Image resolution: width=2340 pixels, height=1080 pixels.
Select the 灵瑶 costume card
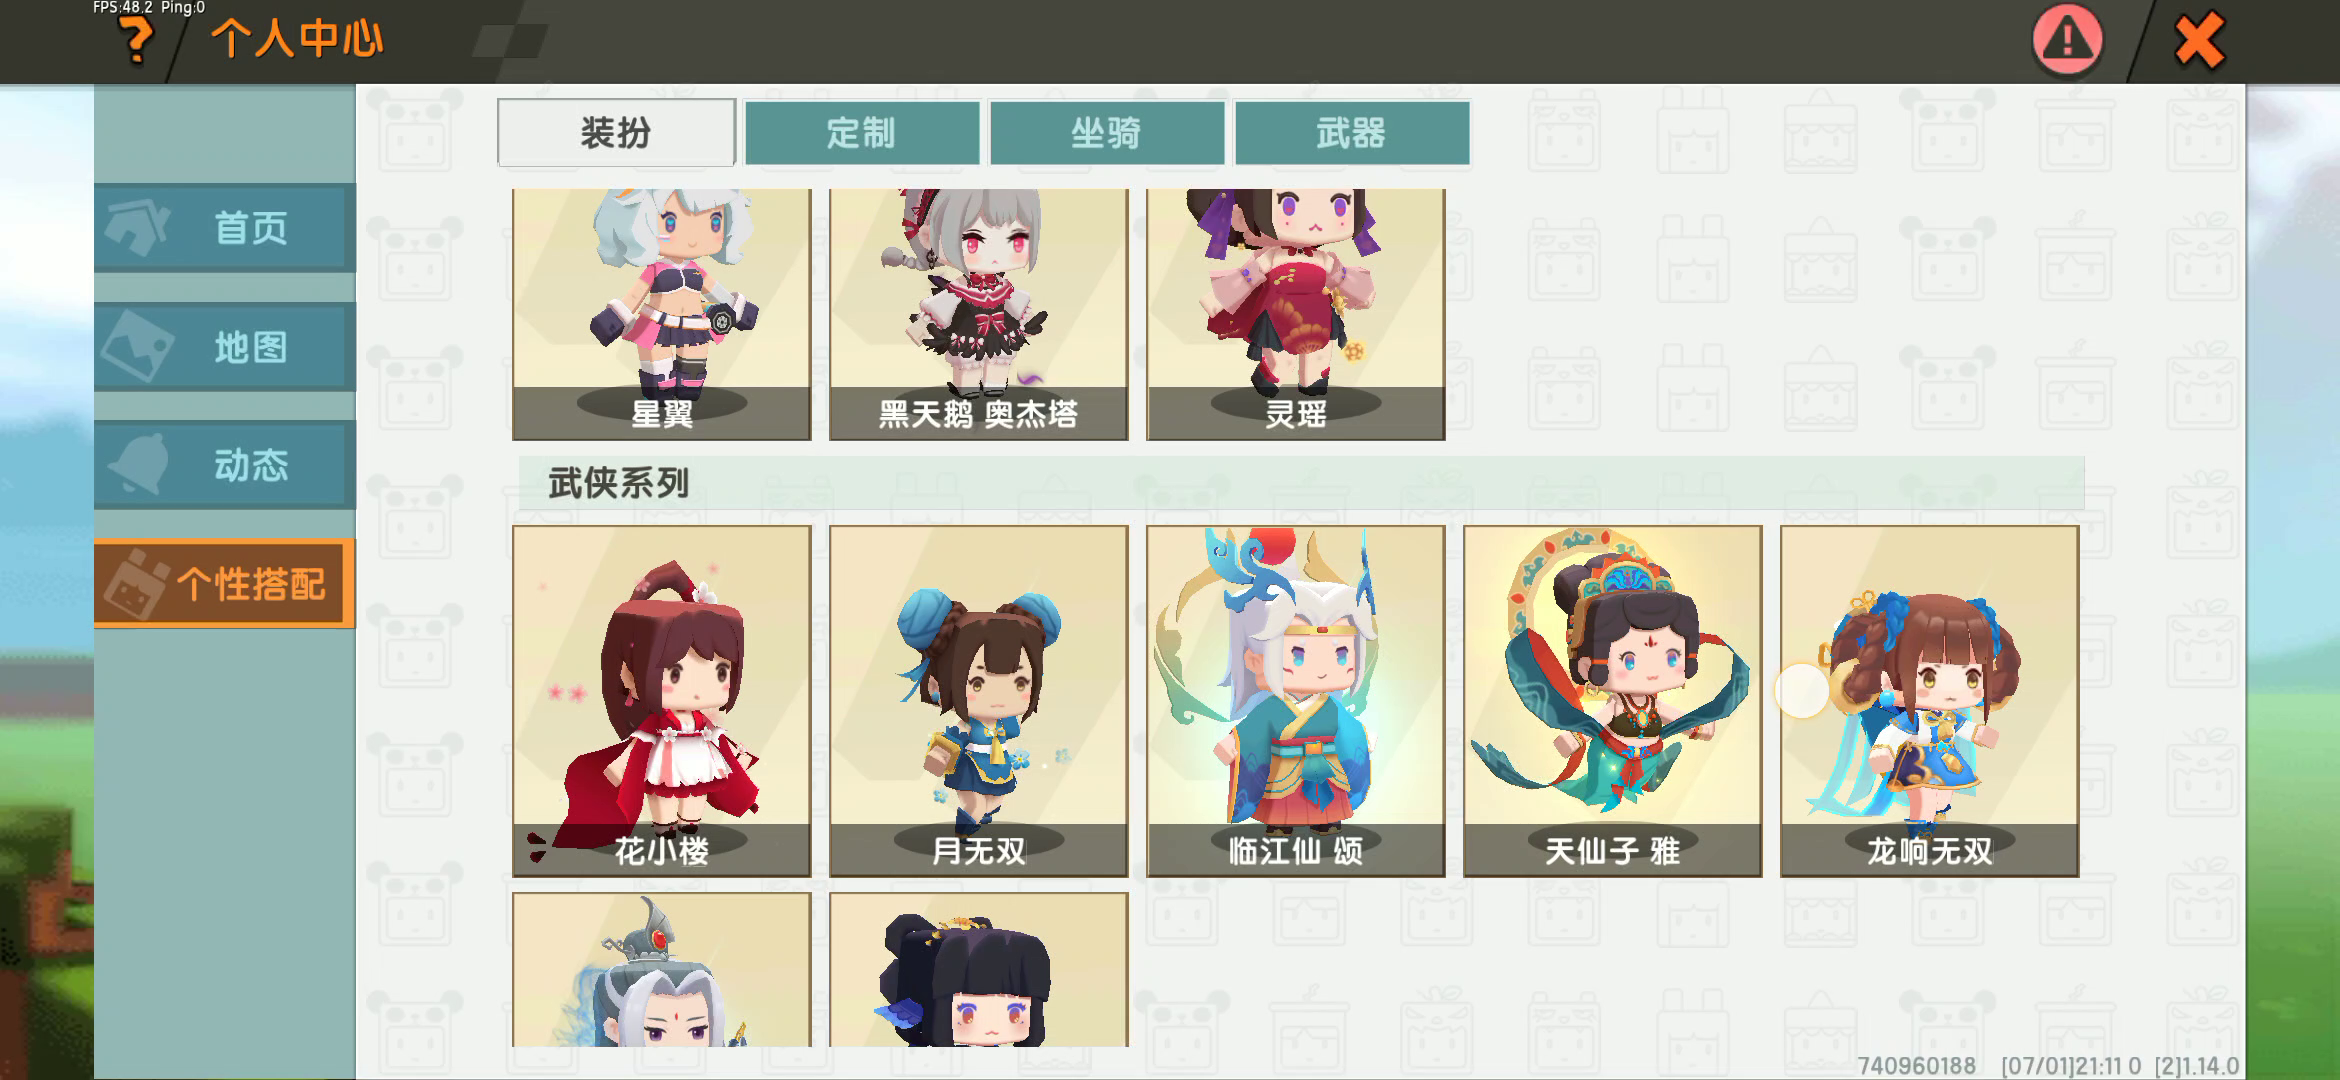[1296, 314]
